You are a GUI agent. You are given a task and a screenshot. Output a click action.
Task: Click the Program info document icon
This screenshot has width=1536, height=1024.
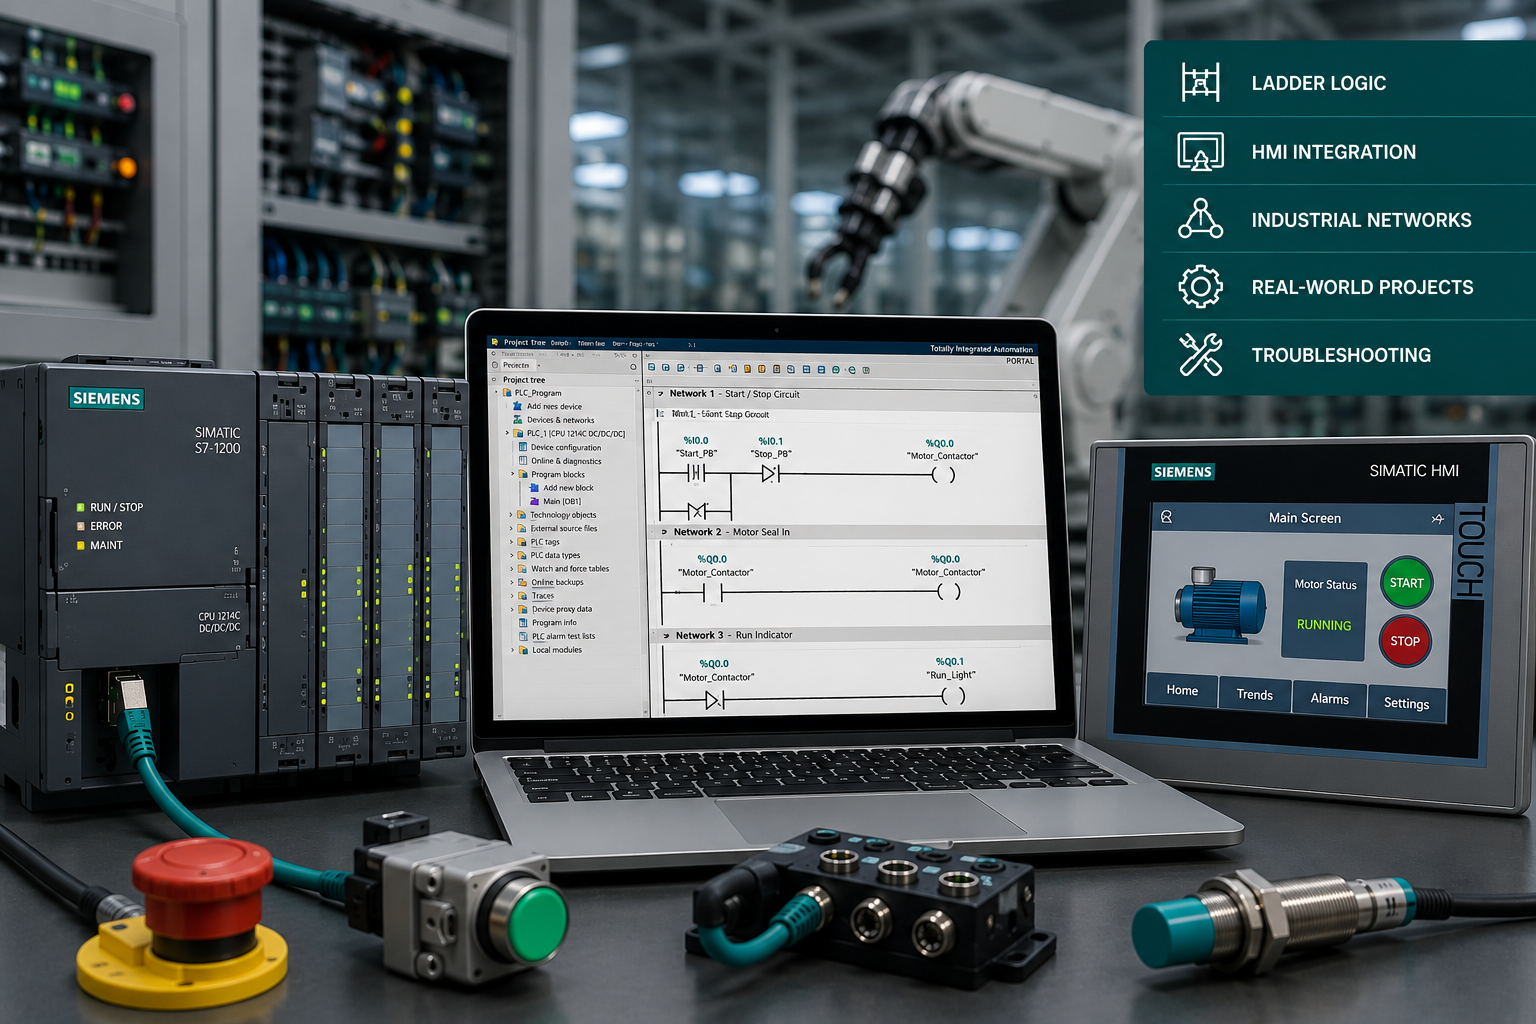point(523,622)
